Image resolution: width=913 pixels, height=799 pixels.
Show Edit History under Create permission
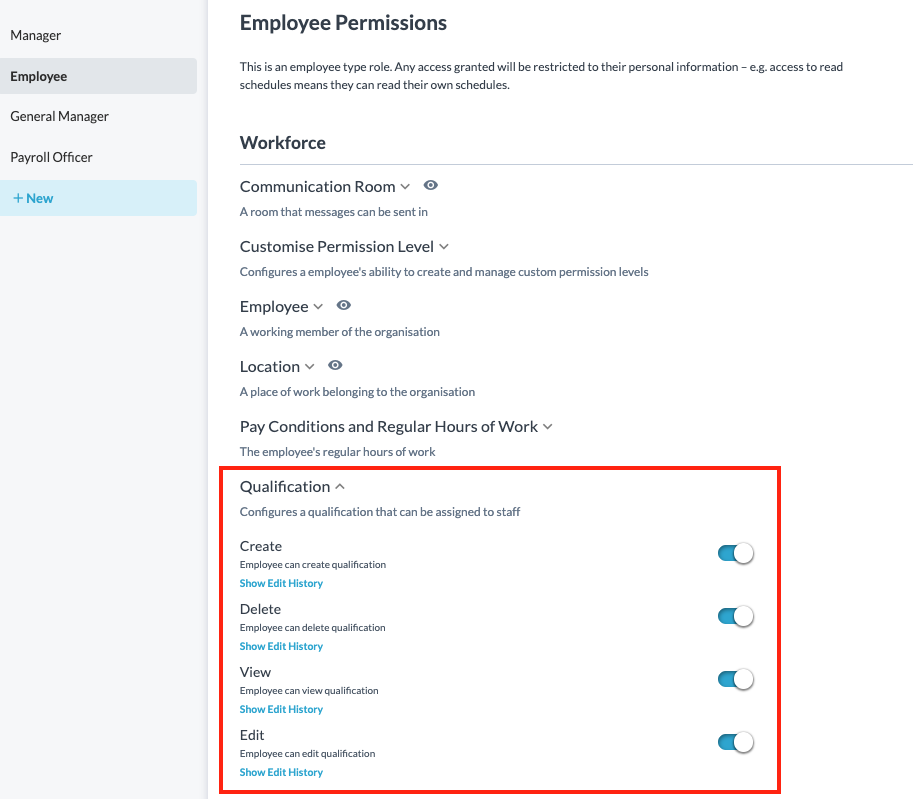tap(281, 584)
